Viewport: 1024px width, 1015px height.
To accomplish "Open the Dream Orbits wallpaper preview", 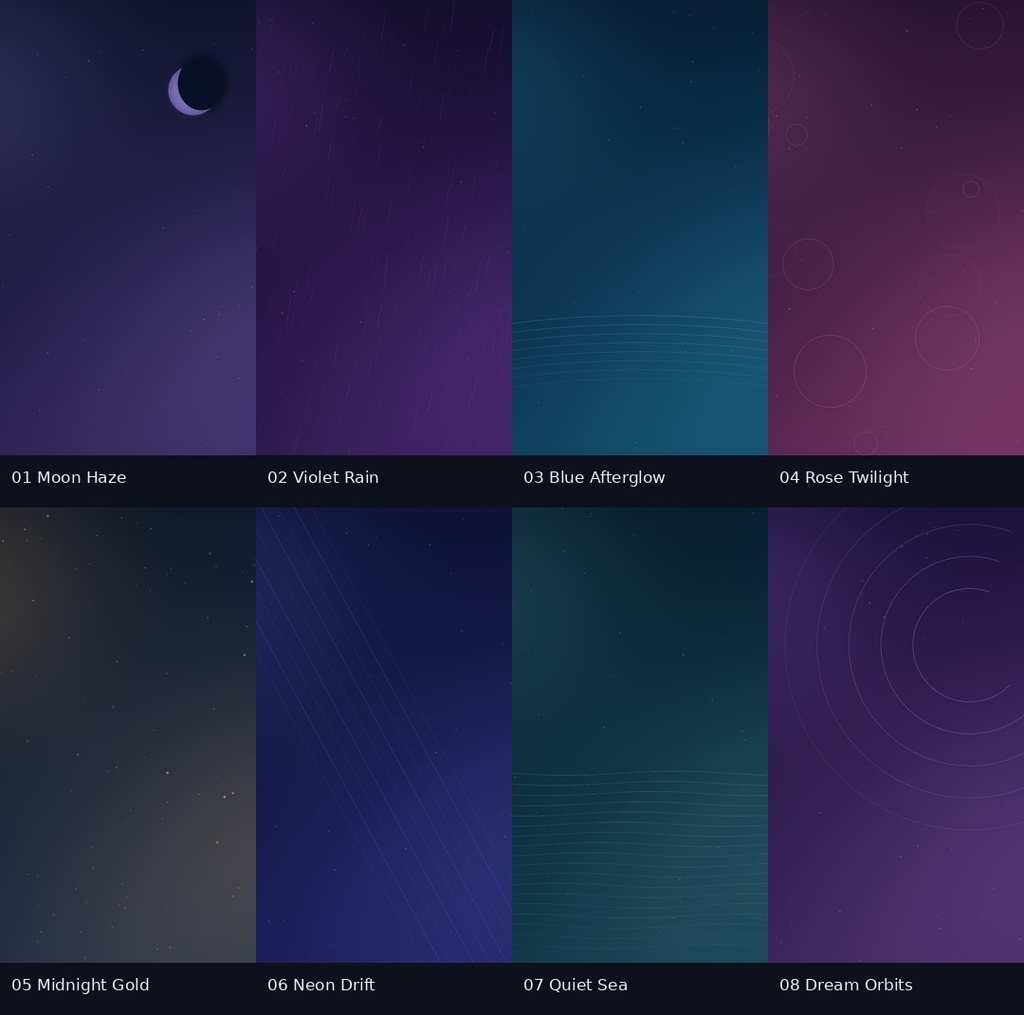I will tap(896, 735).
